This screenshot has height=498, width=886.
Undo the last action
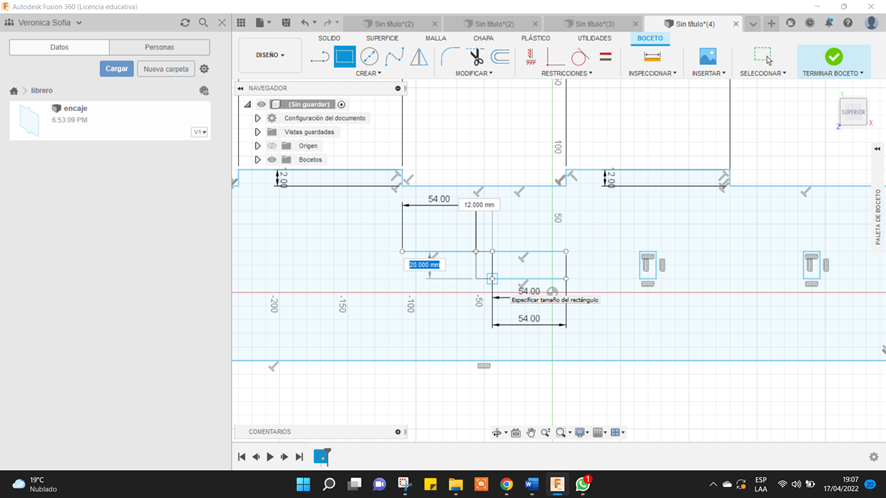[305, 23]
